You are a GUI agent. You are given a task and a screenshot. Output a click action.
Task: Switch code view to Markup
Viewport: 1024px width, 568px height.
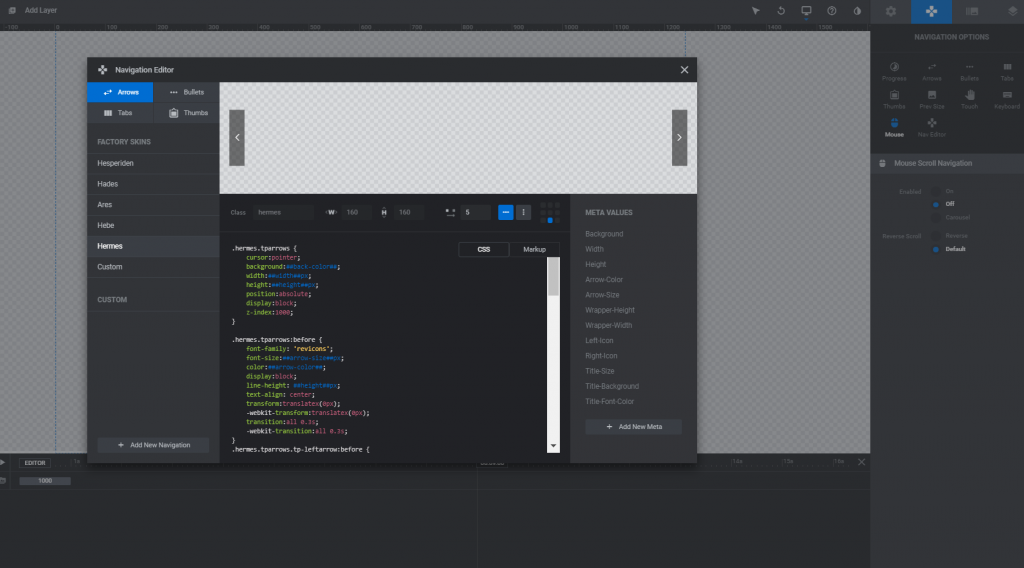[x=534, y=249]
